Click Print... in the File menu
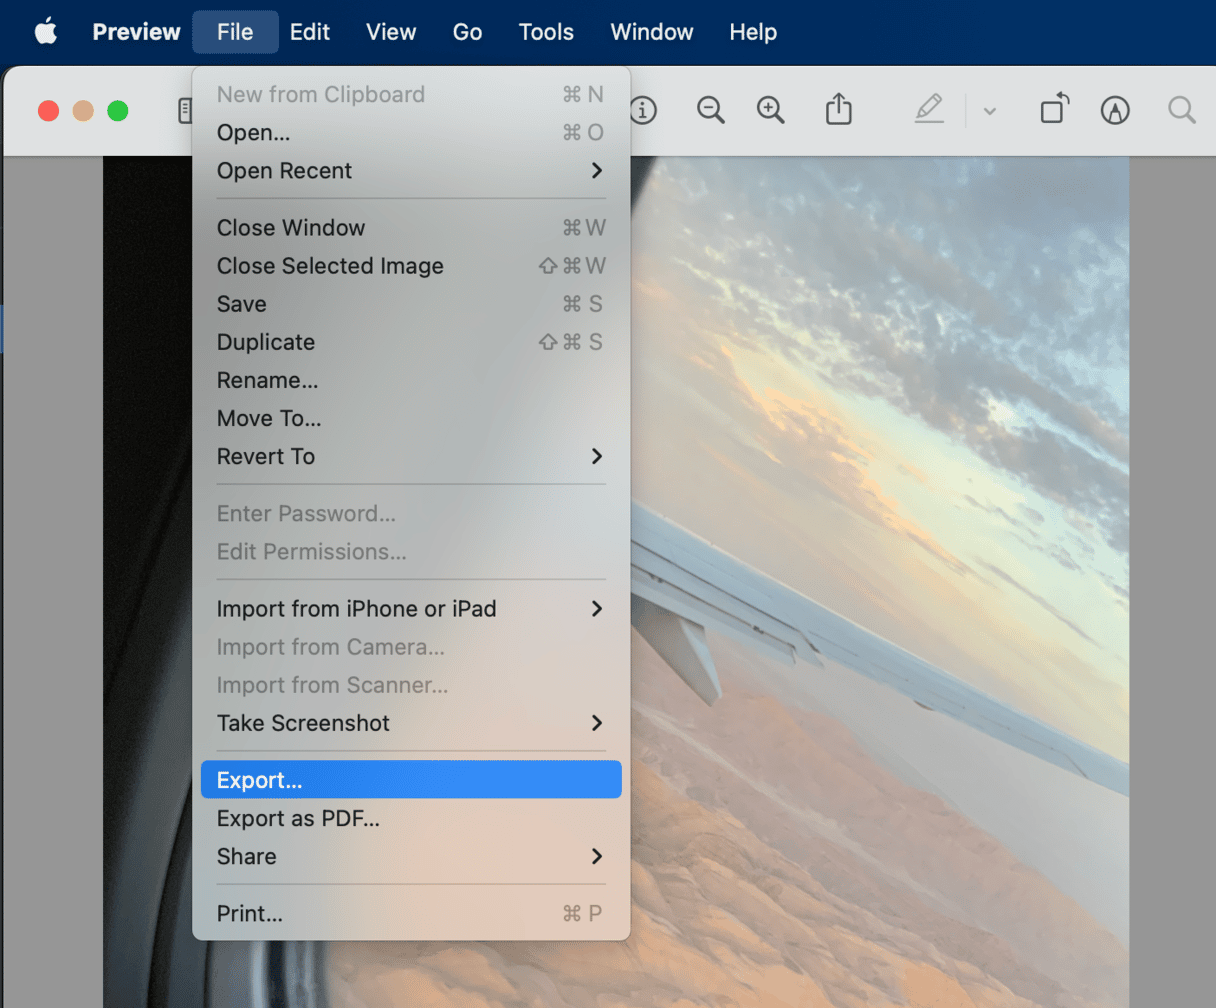Image resolution: width=1216 pixels, height=1008 pixels. tap(250, 913)
